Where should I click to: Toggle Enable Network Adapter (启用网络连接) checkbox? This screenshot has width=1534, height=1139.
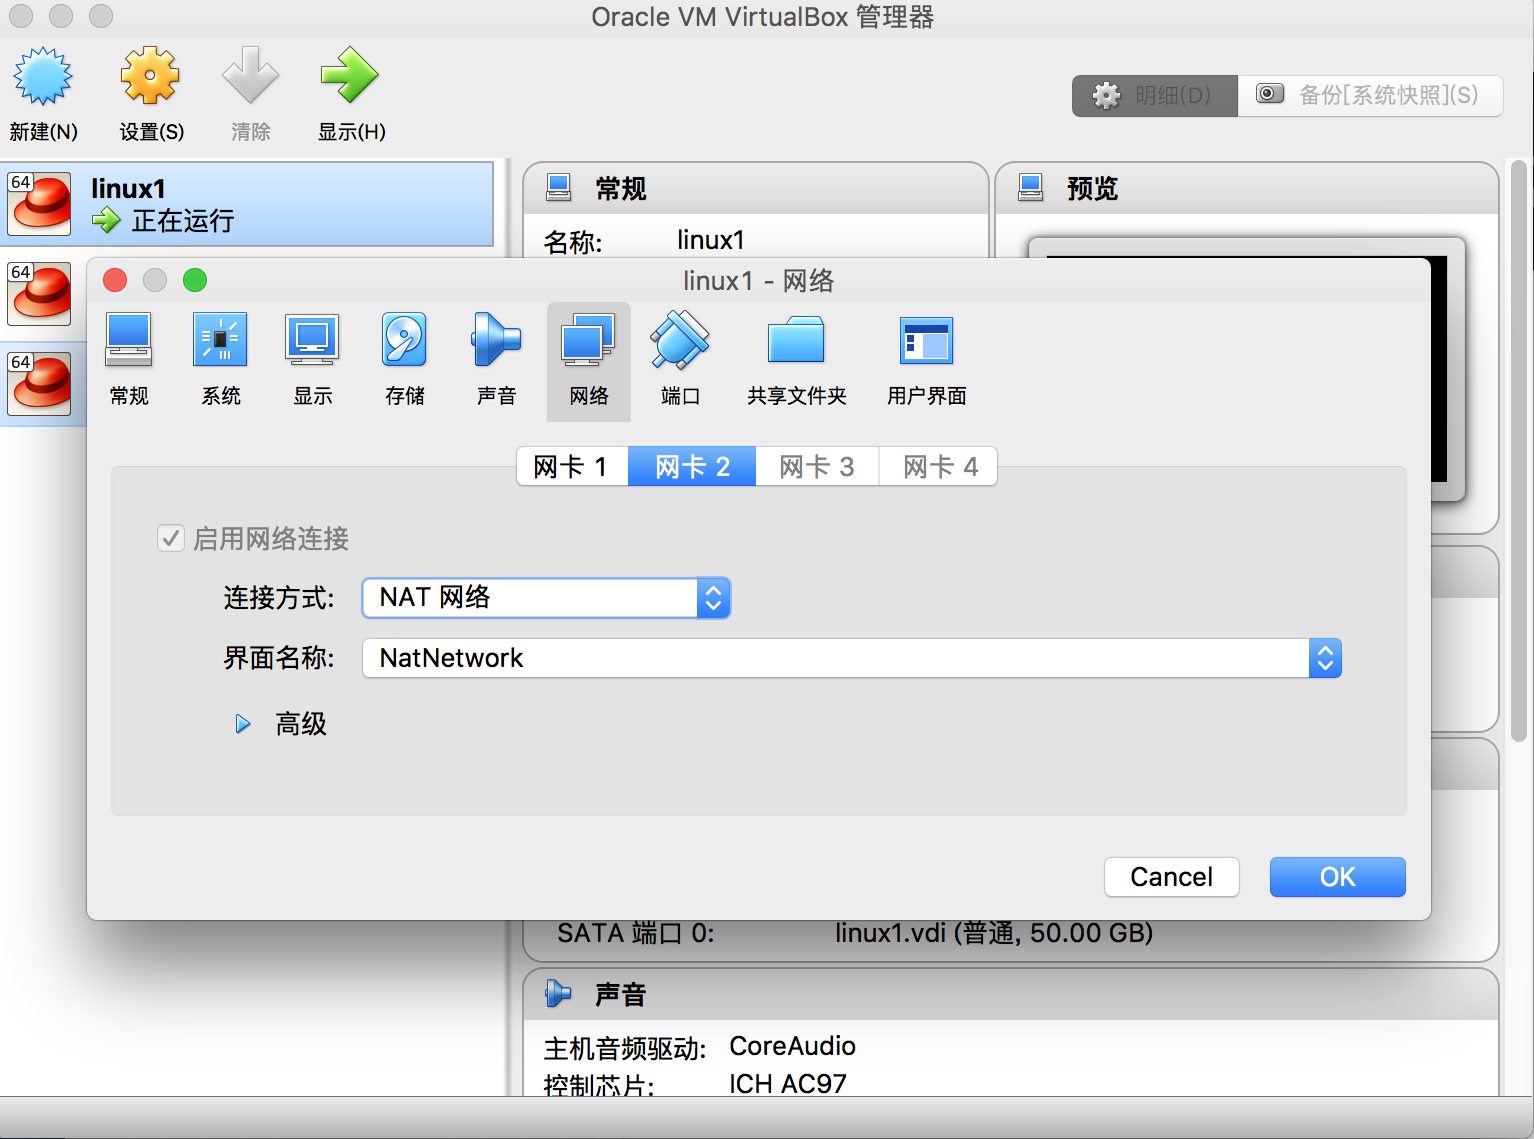[x=171, y=538]
